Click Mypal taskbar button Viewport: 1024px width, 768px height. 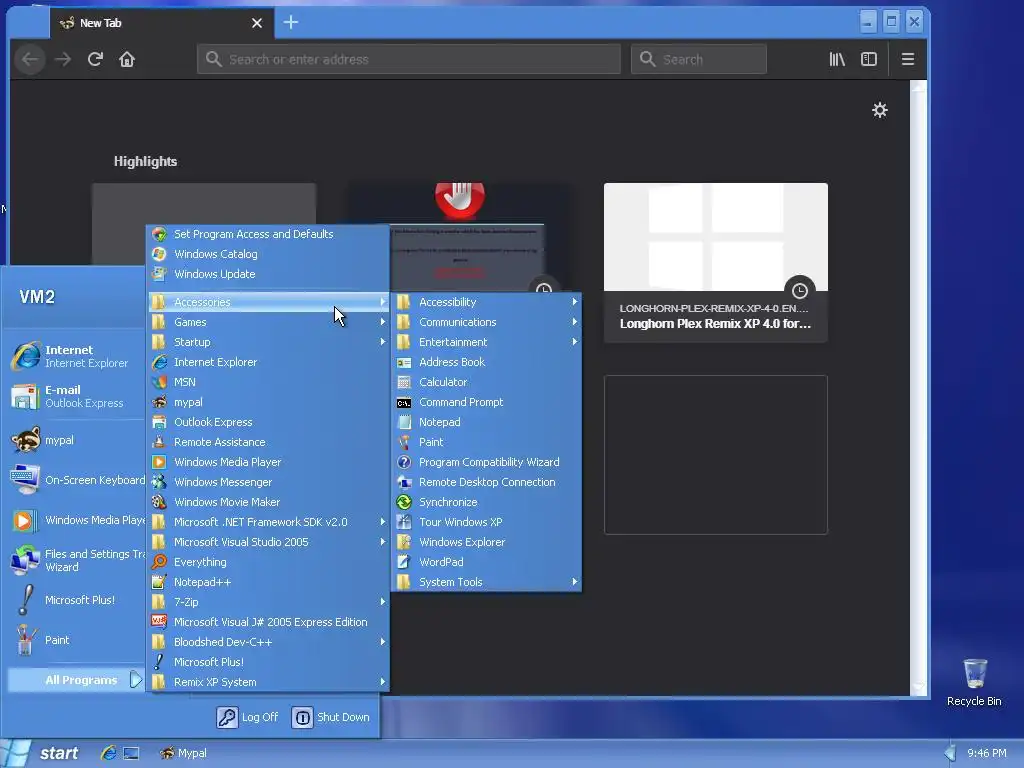[x=184, y=753]
